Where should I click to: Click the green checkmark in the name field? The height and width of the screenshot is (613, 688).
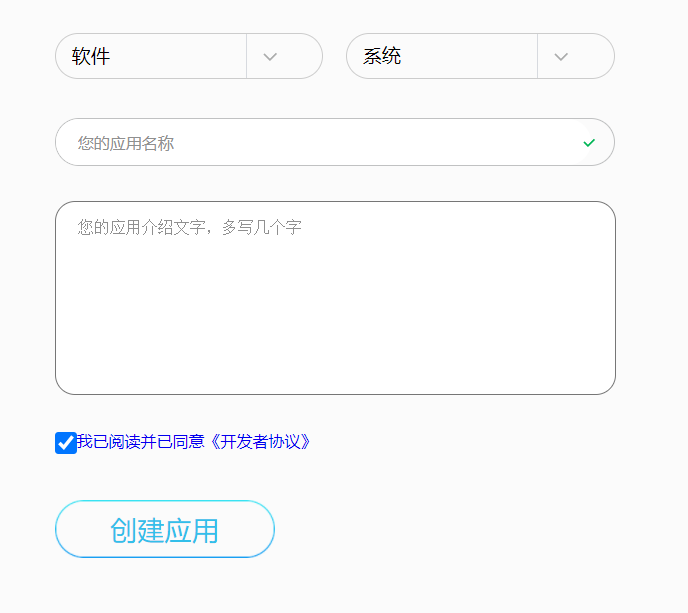[x=589, y=143]
